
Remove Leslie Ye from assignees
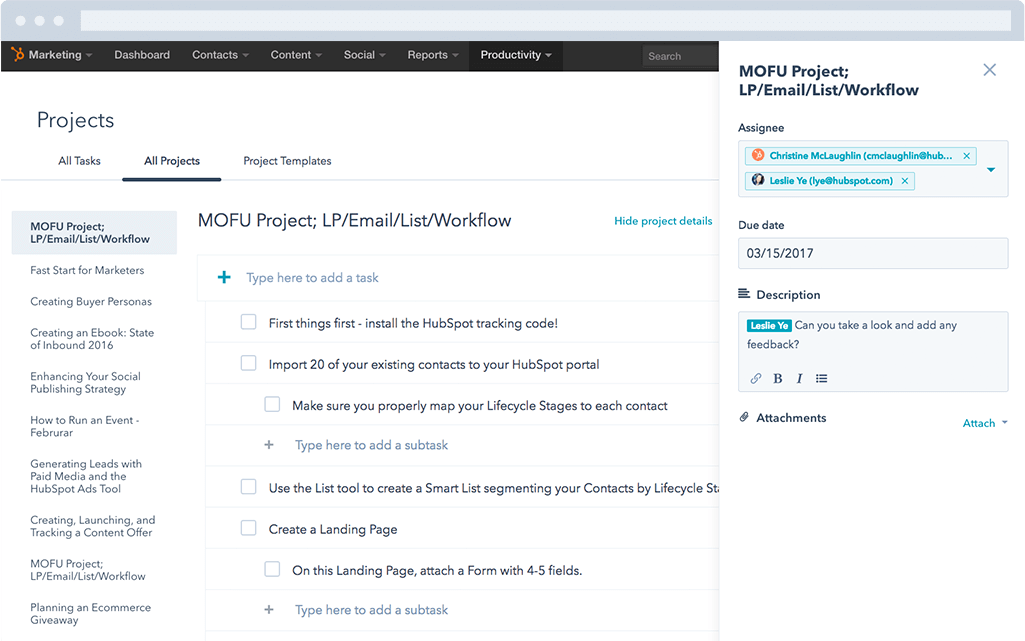point(905,181)
